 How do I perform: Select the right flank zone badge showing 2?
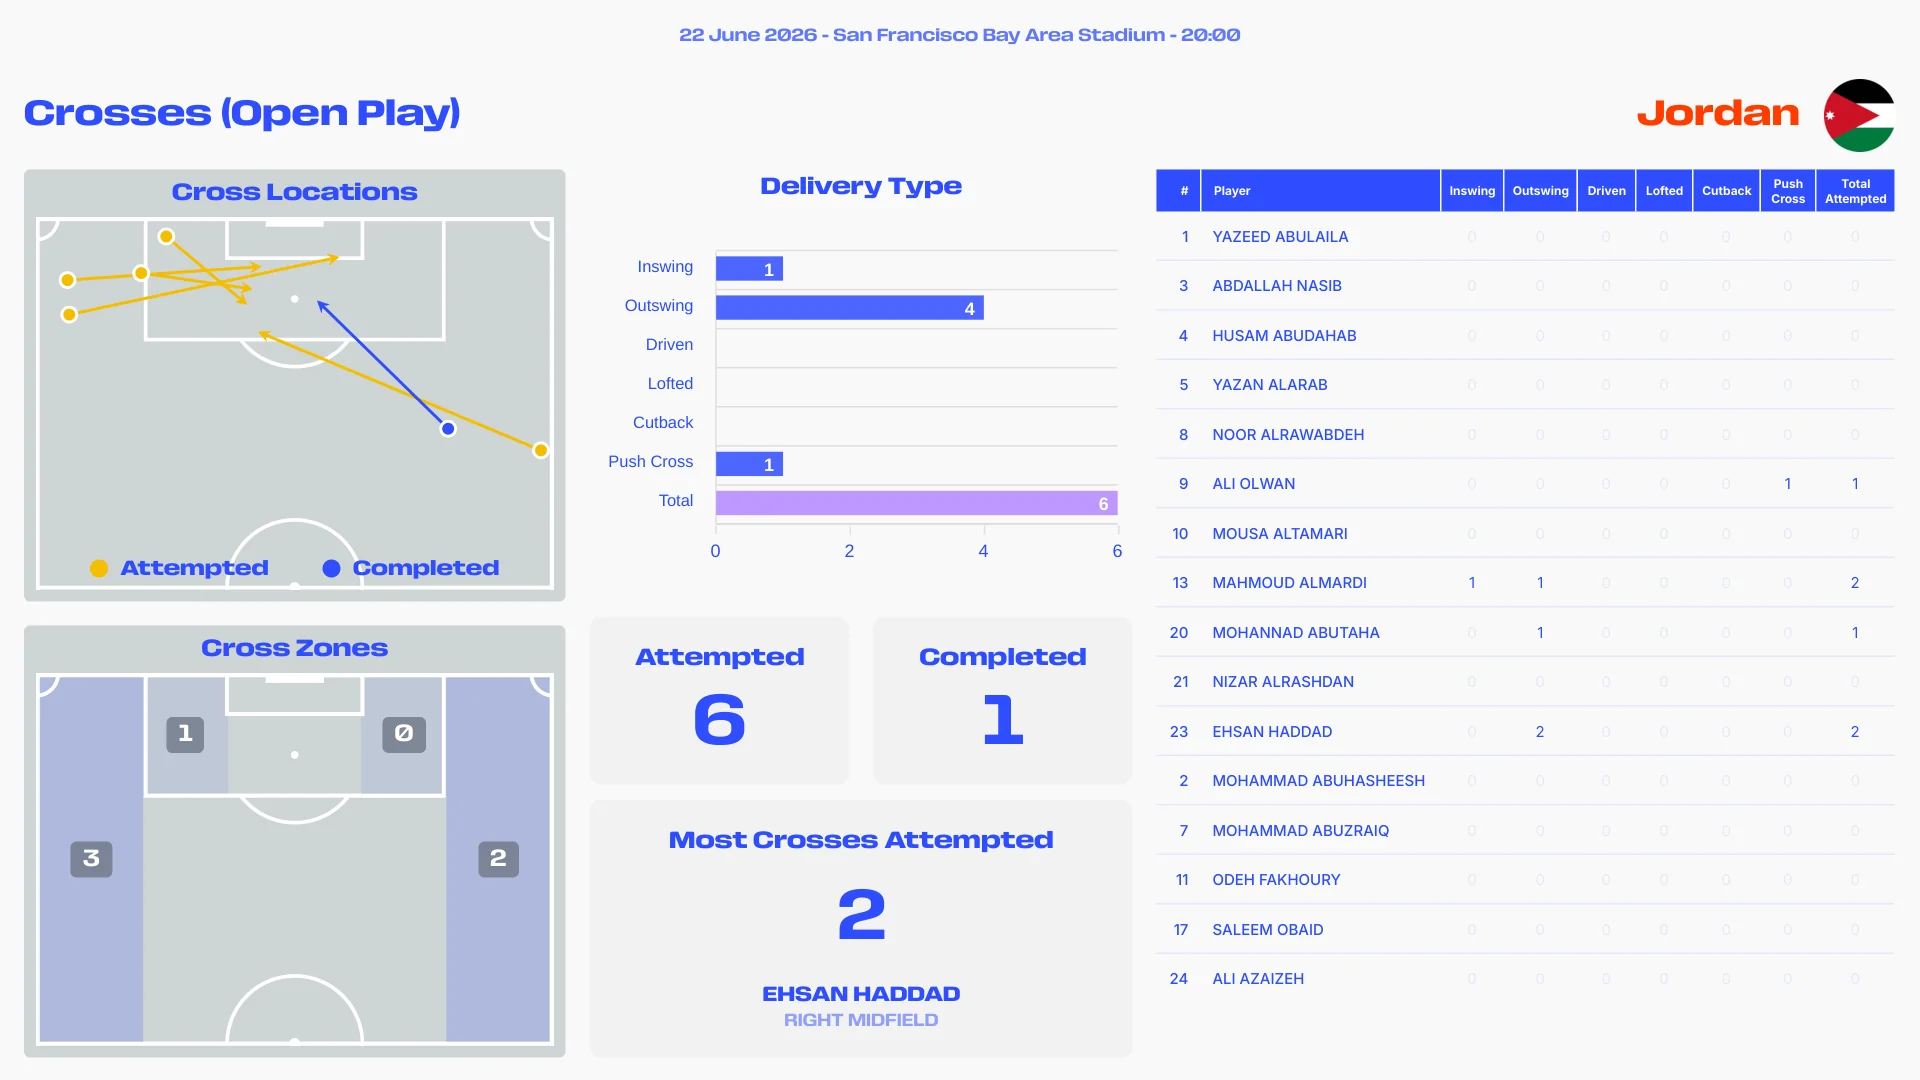(x=498, y=859)
